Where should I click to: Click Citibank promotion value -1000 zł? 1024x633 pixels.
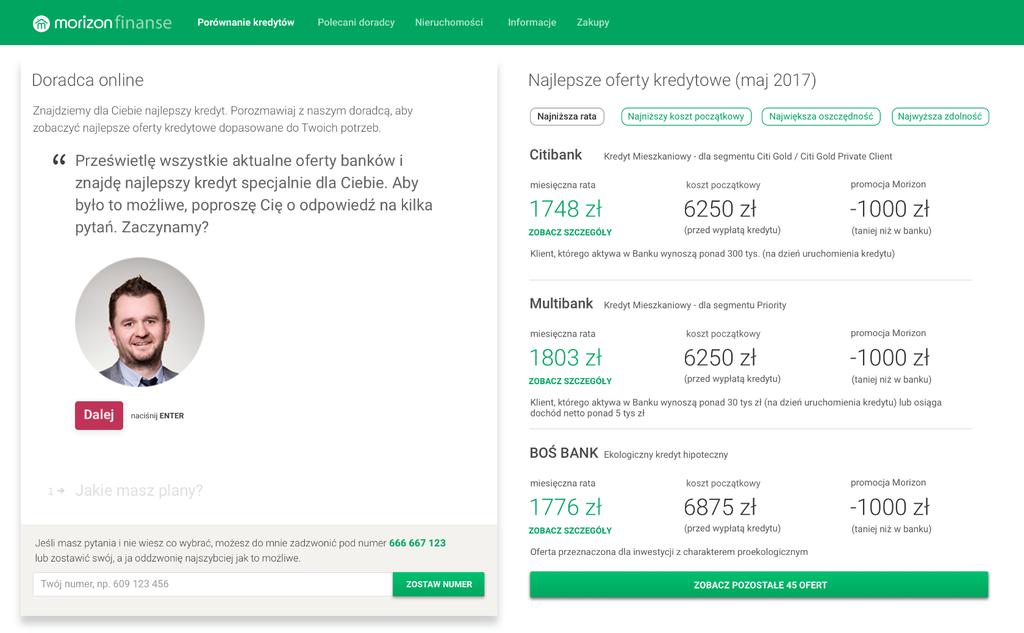(x=889, y=209)
